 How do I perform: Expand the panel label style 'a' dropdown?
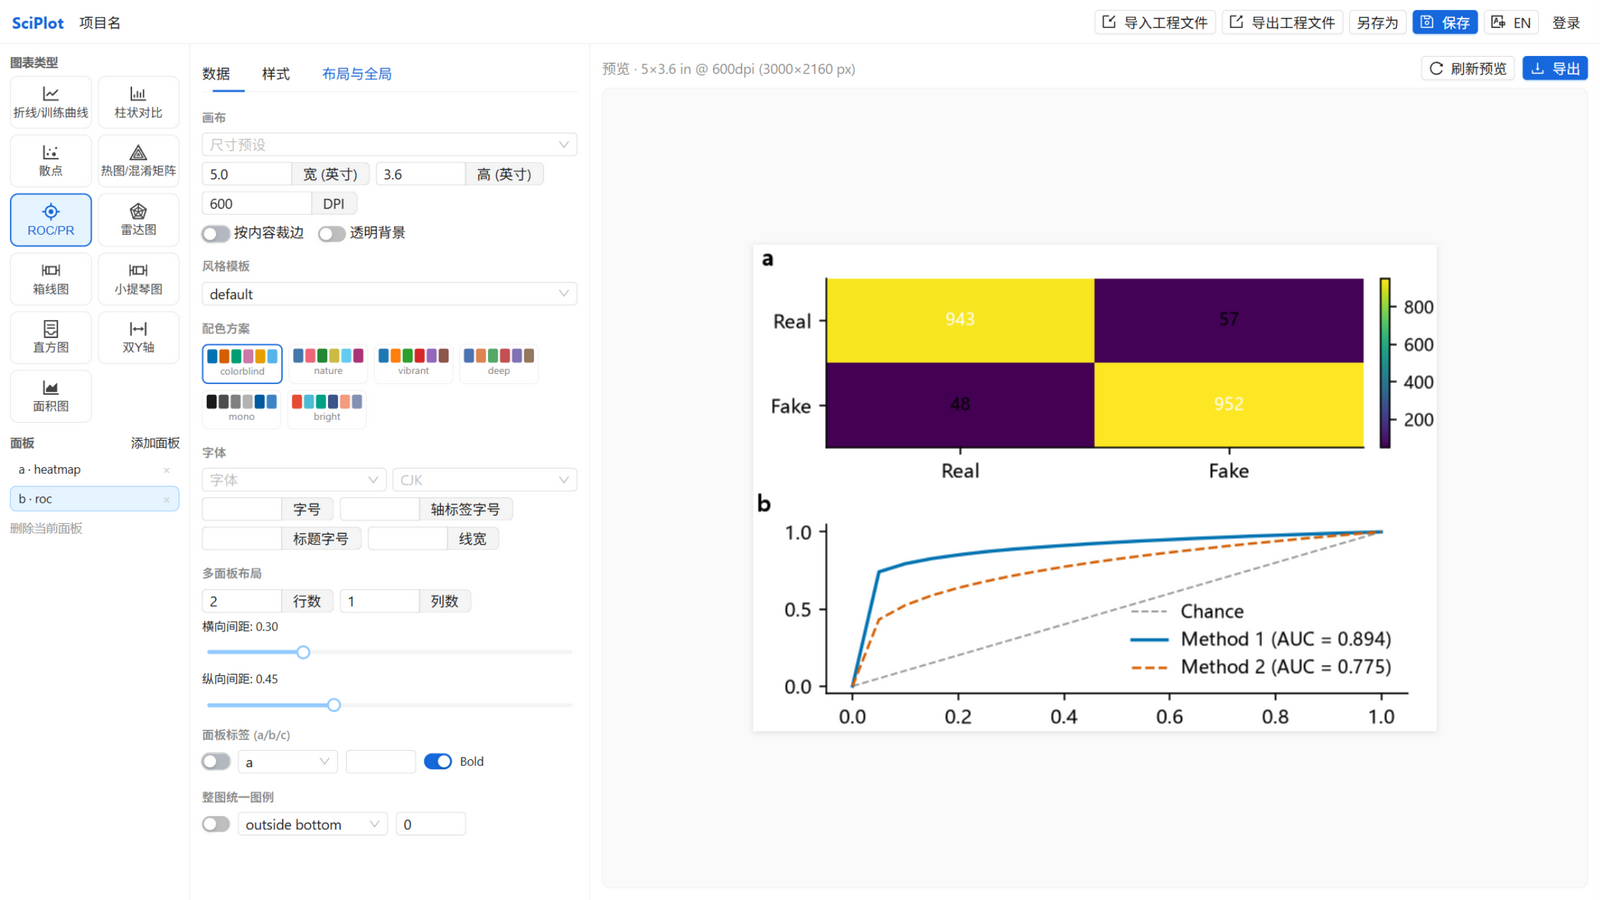coord(288,762)
